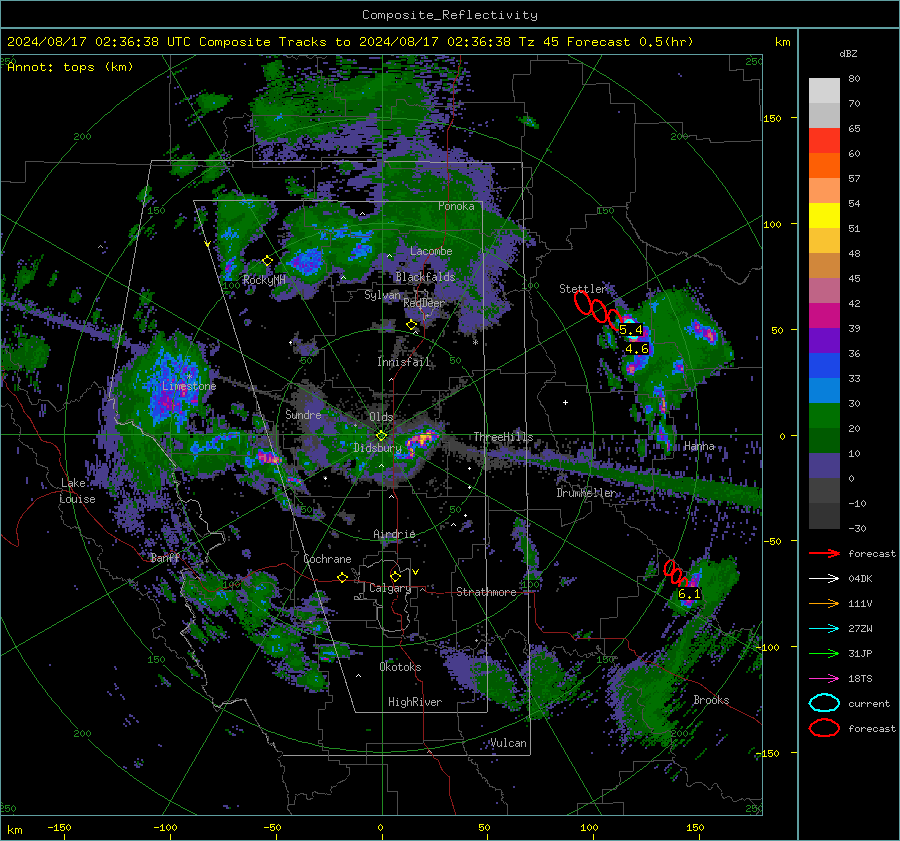Viewport: 900px width, 841px height.
Task: Click the cyan current ellipse legend icon
Action: (824, 703)
